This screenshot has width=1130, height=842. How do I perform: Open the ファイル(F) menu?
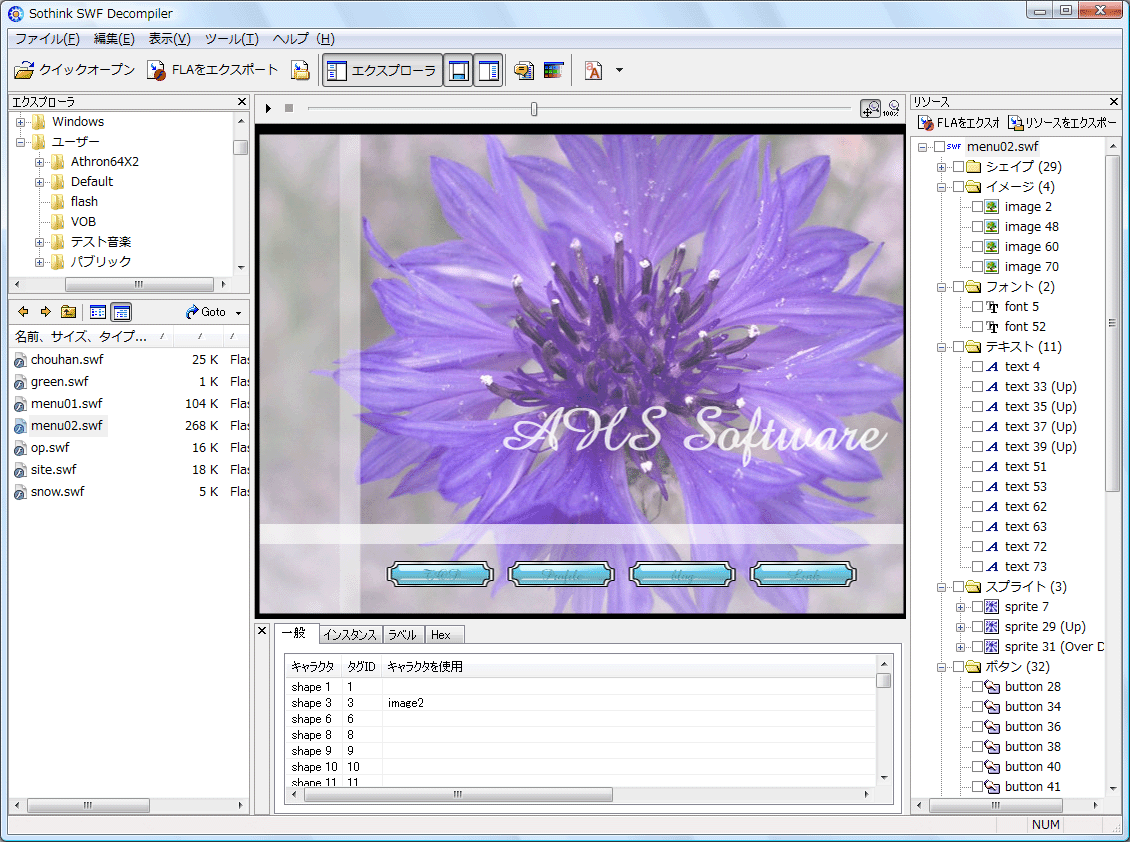point(48,39)
